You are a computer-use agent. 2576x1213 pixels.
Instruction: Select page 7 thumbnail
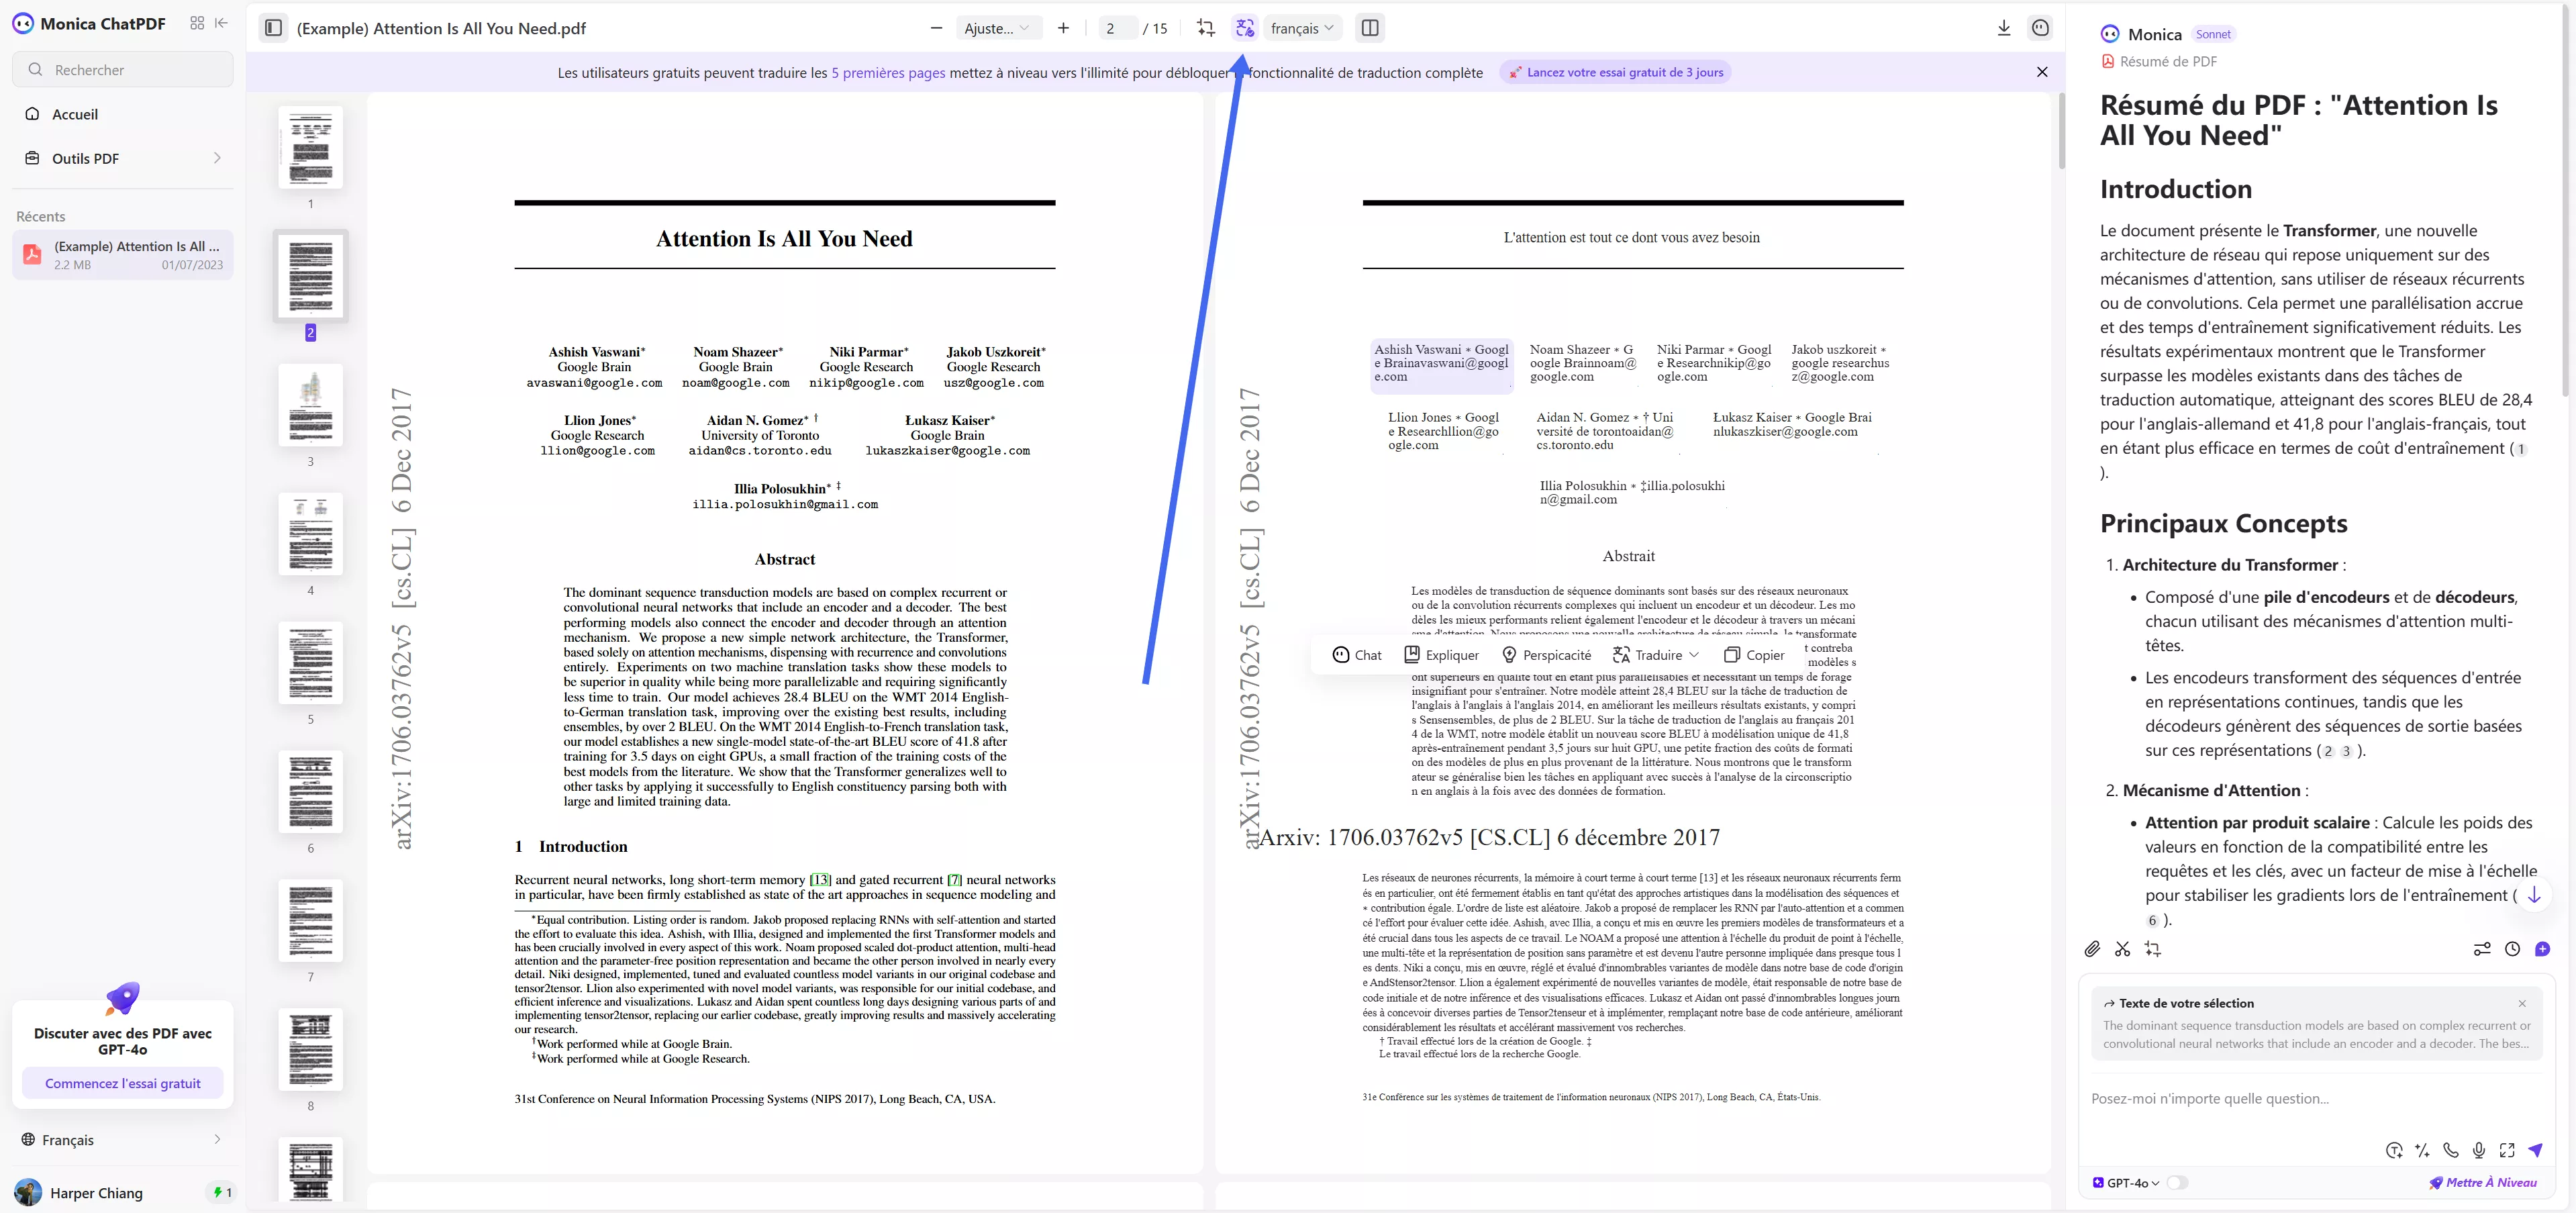point(311,921)
